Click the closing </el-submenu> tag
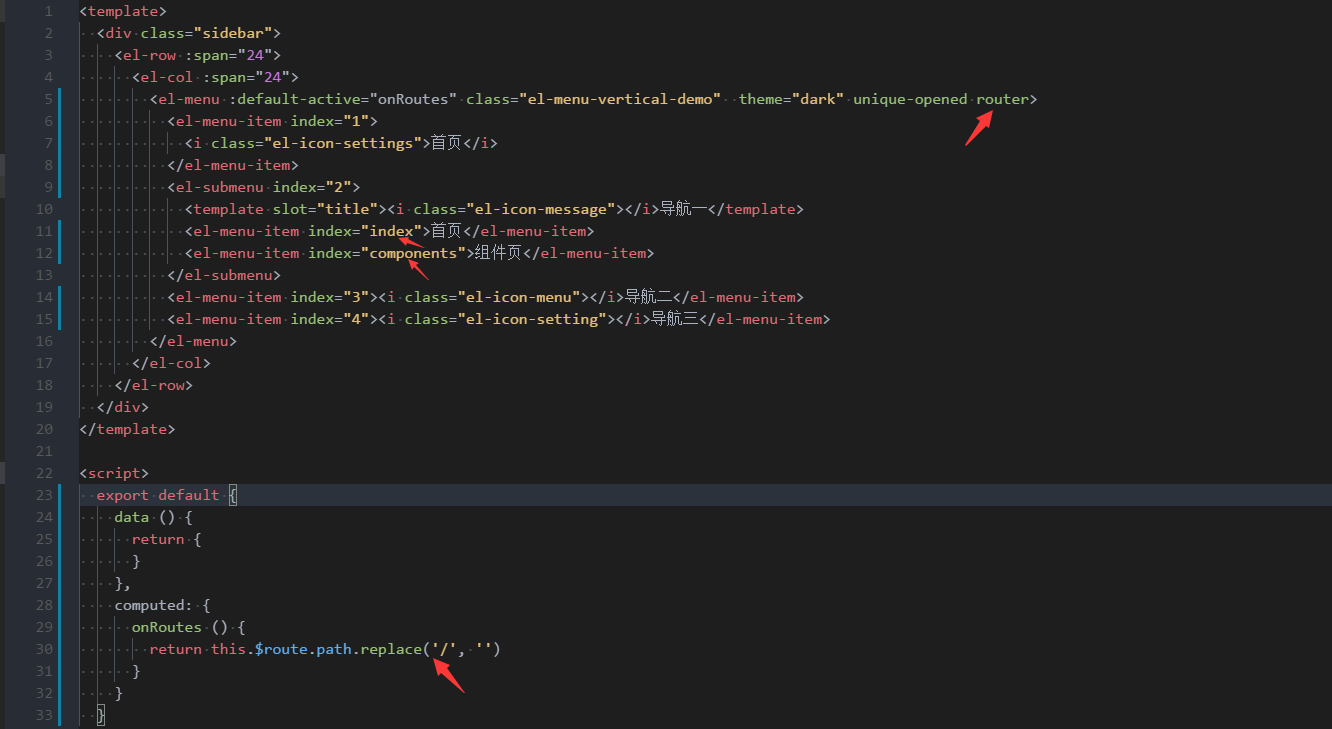Viewport: 1332px width, 729px height. [224, 275]
